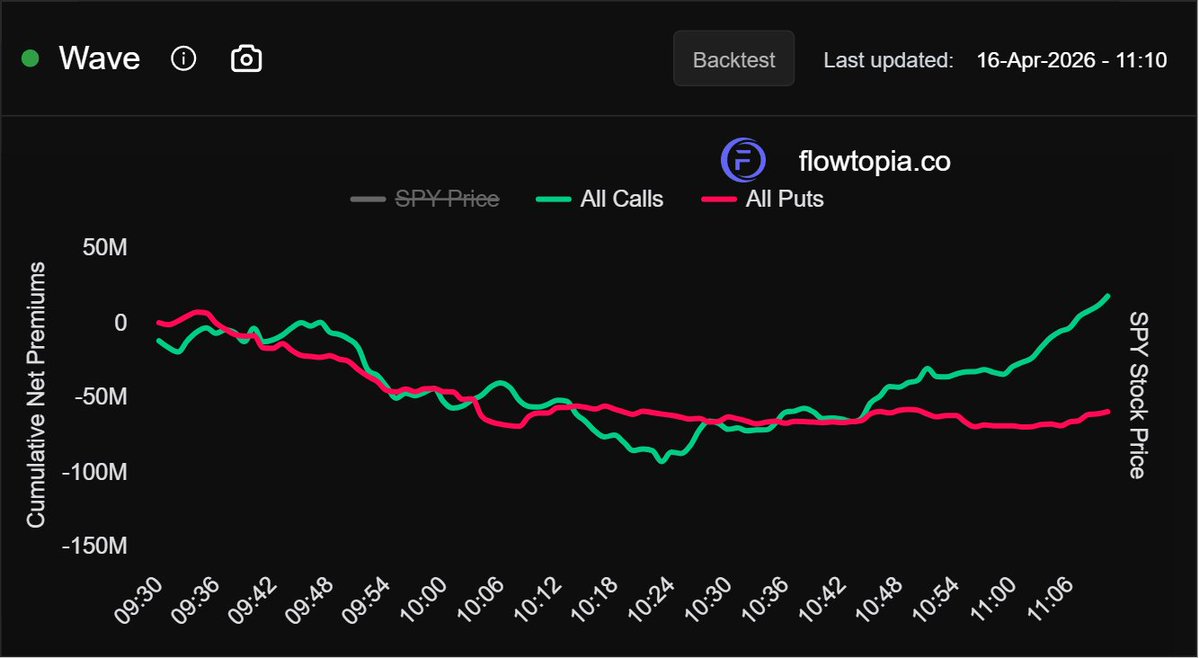Click the circular F watermark on chart
Screen dimensions: 1199x658
743,160
